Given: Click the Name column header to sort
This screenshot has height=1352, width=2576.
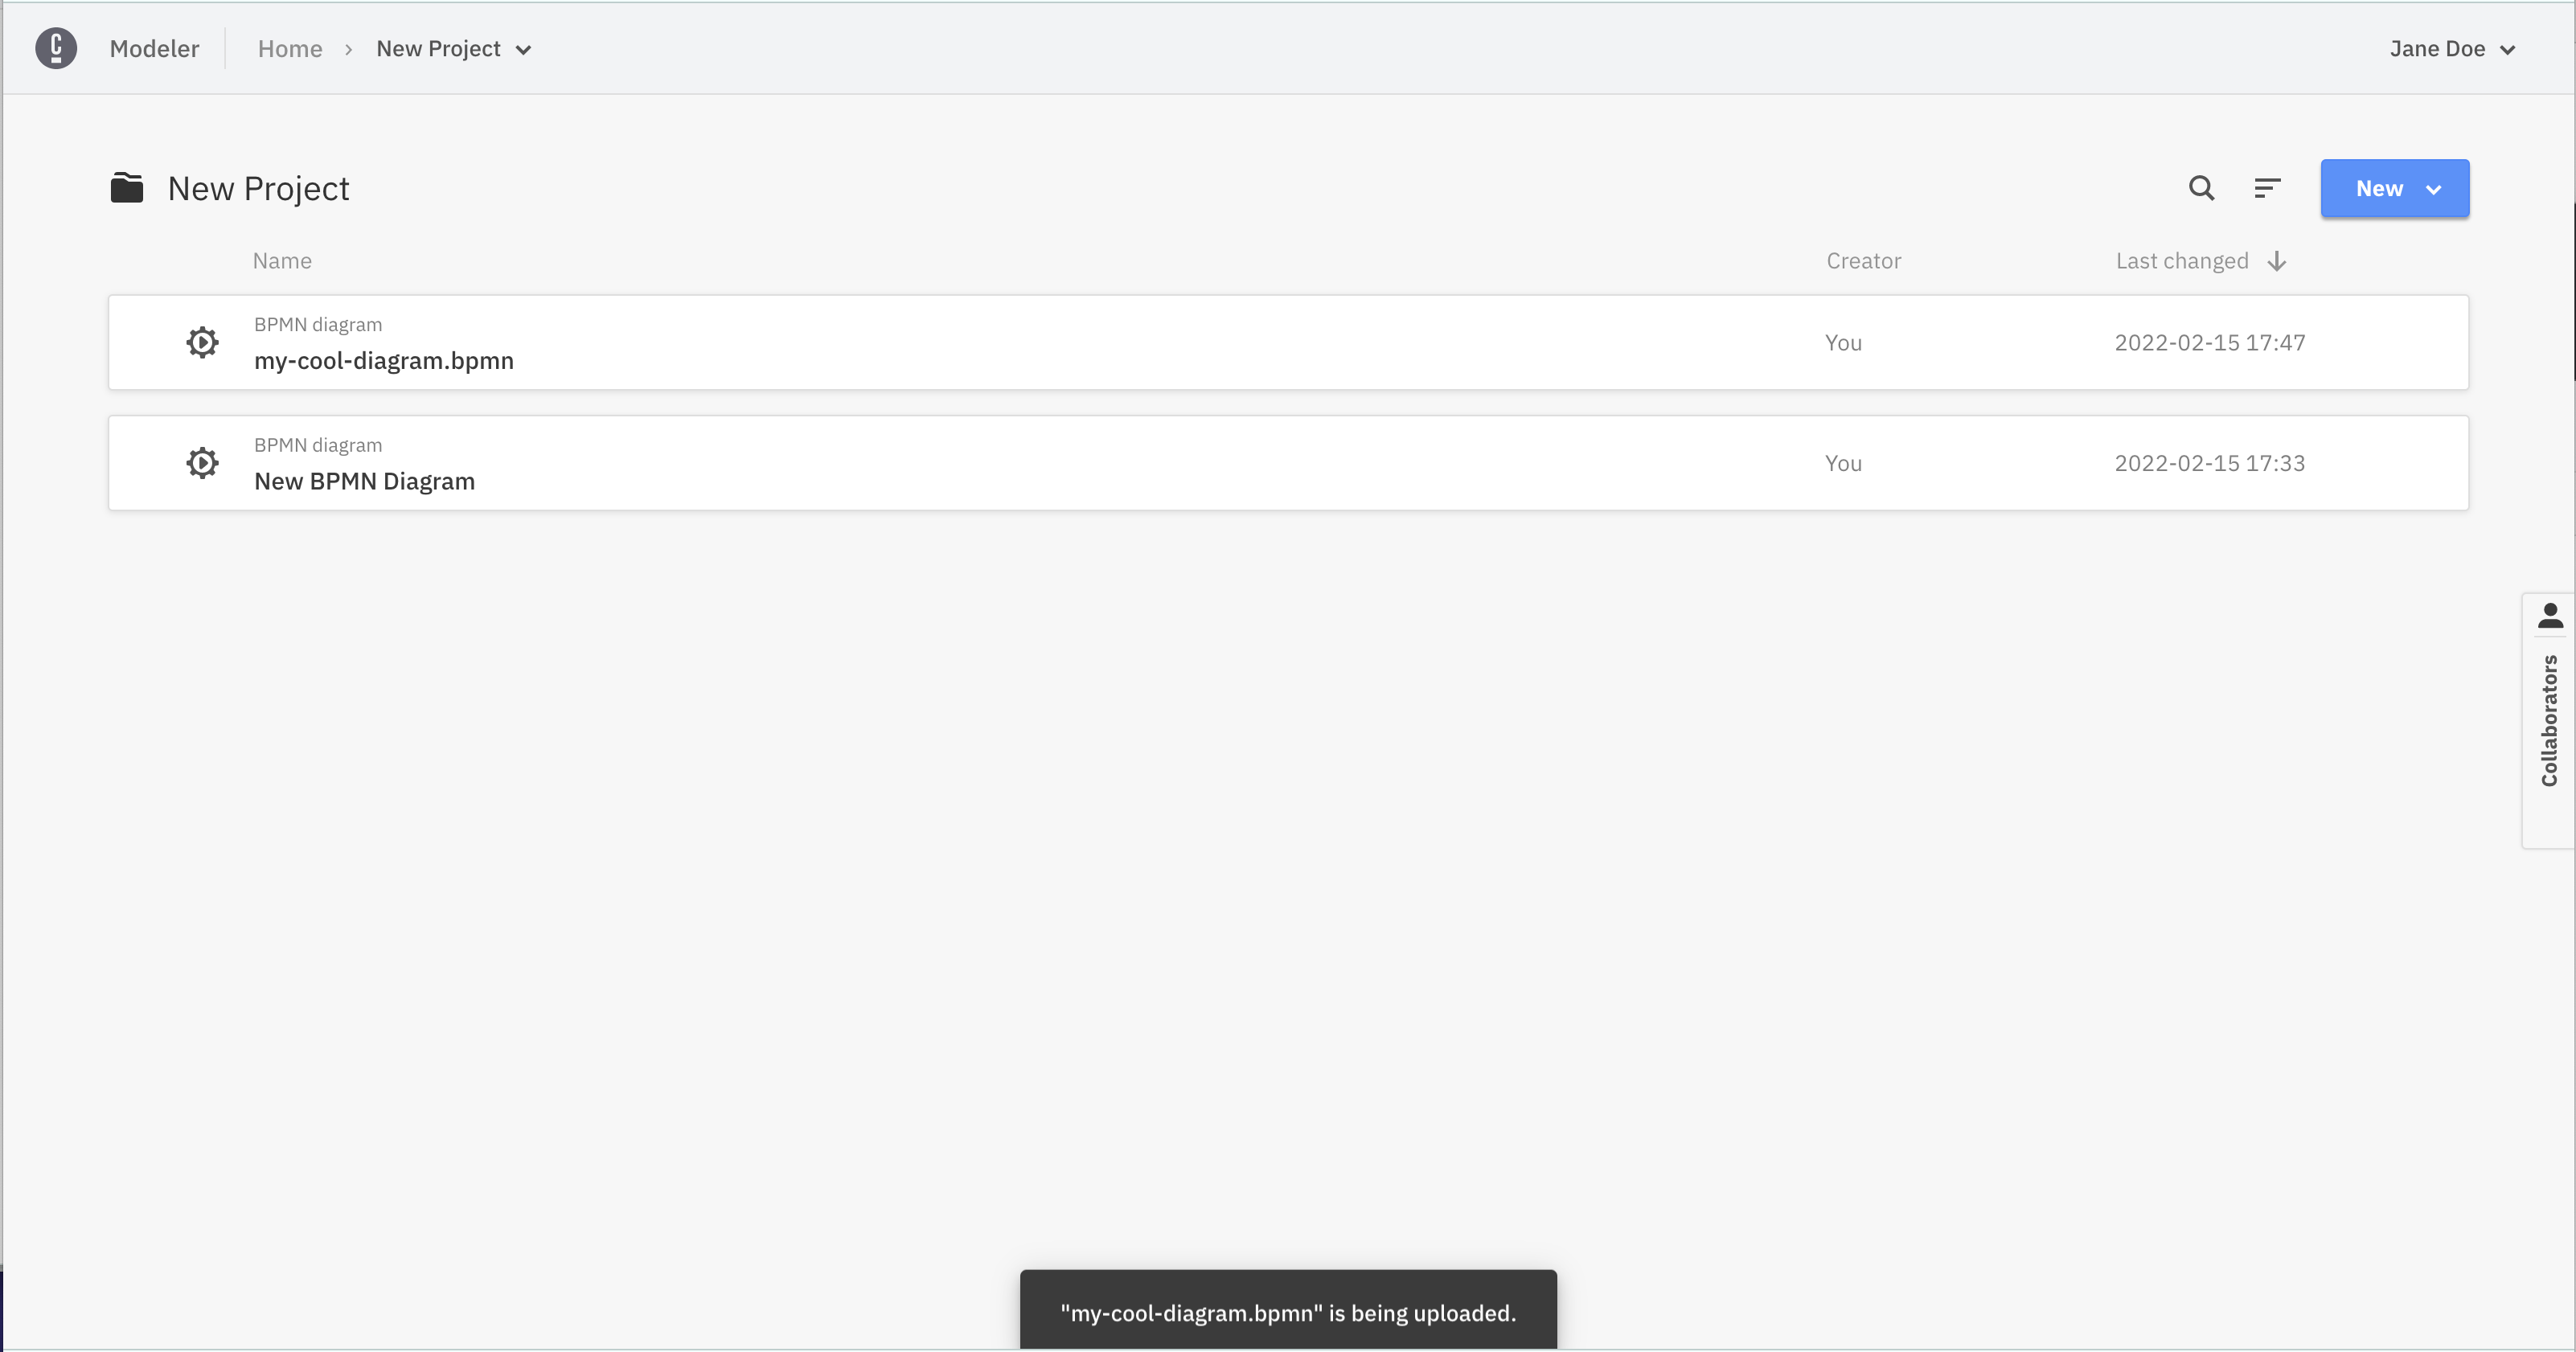Looking at the screenshot, I should [x=283, y=260].
